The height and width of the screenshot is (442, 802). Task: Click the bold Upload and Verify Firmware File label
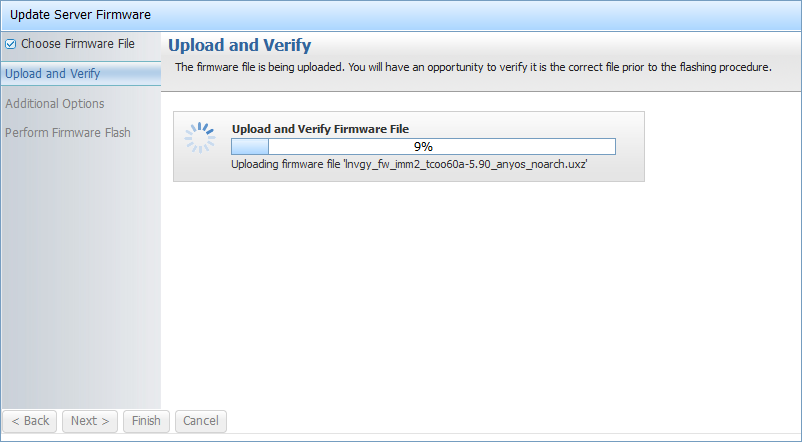[320, 129]
